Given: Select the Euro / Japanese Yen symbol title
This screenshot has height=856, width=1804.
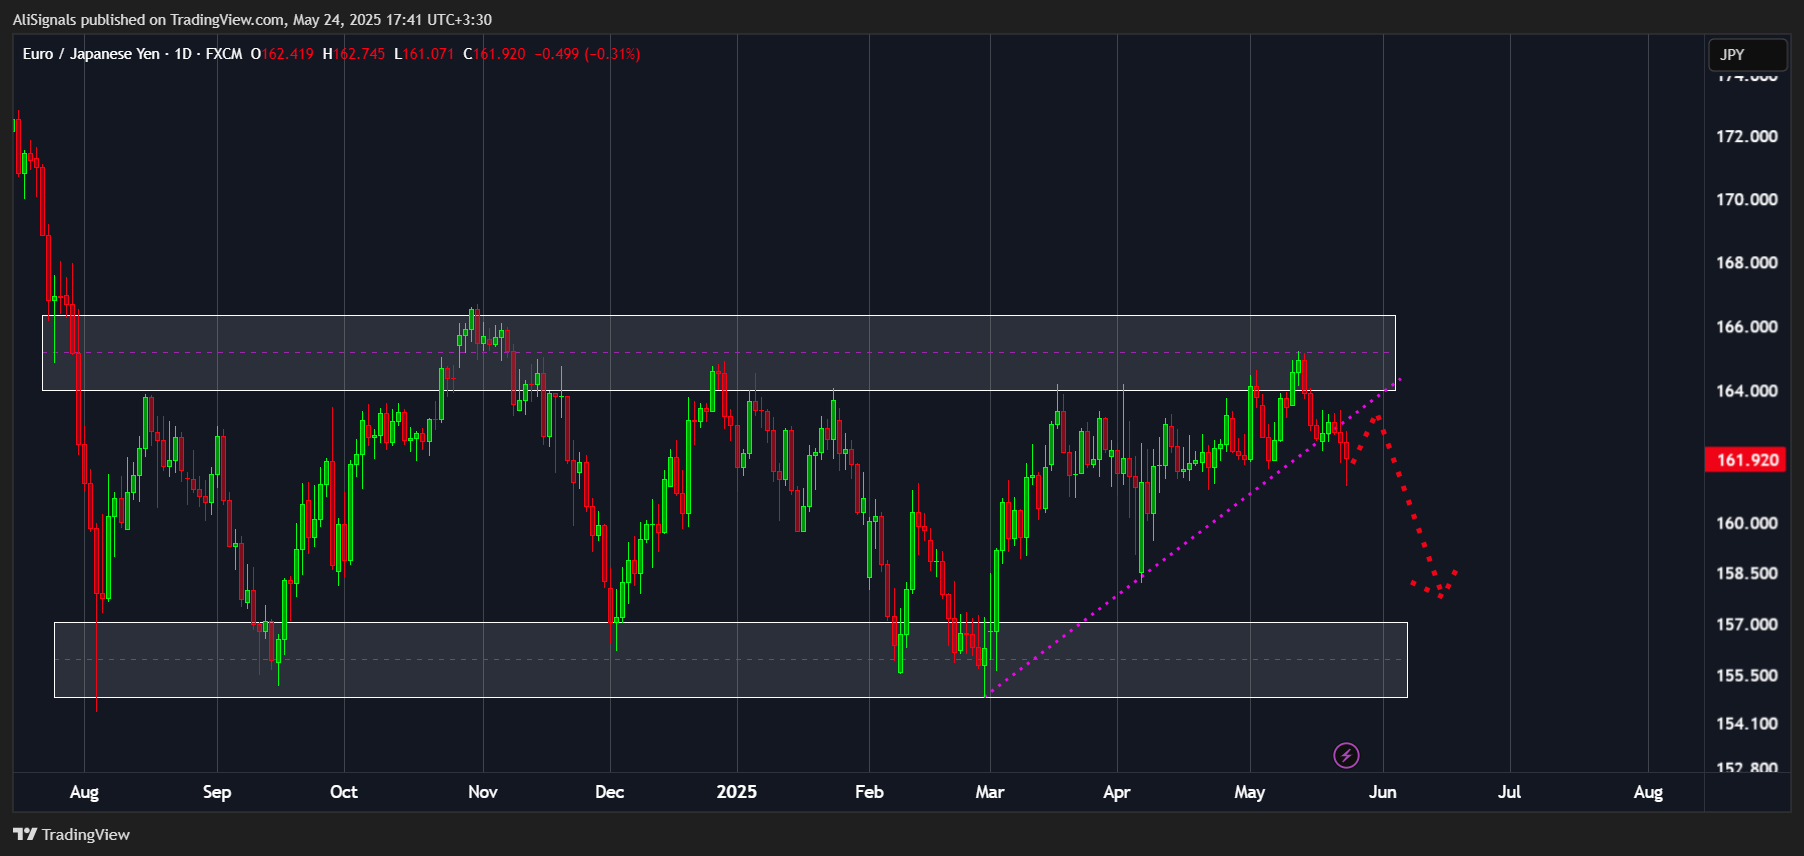Looking at the screenshot, I should (x=91, y=54).
